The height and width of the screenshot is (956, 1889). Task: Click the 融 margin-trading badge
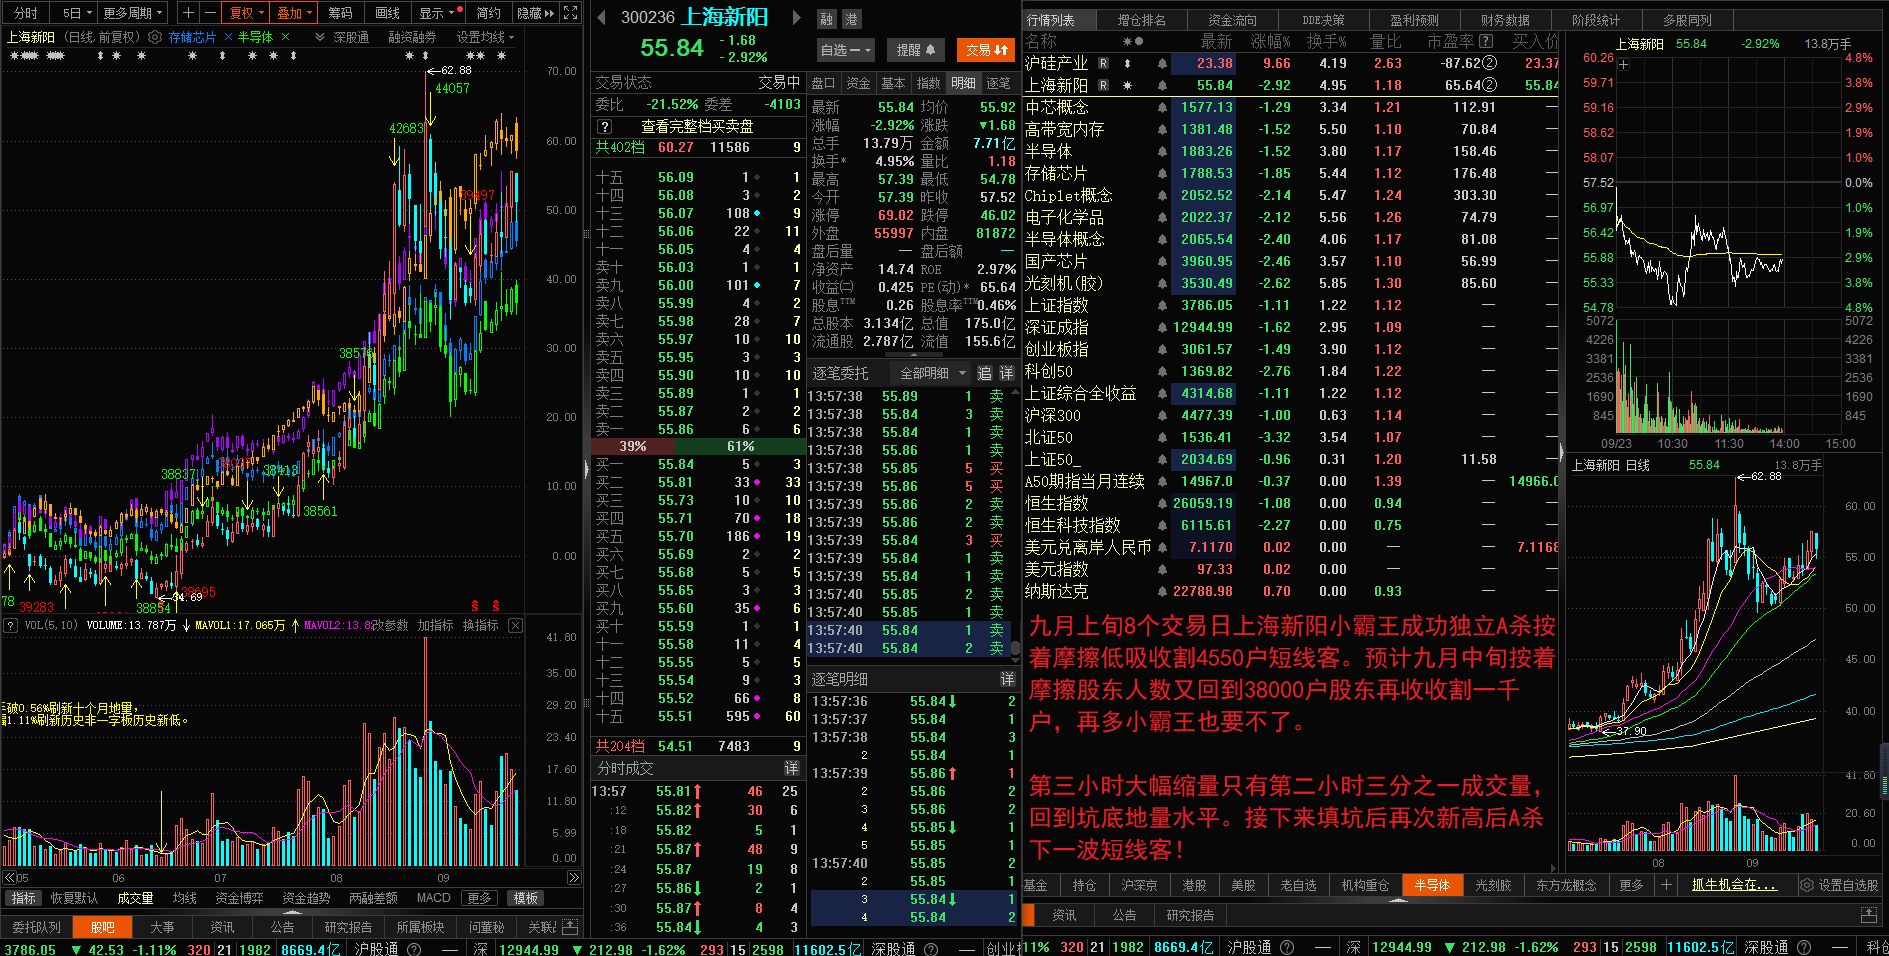[x=827, y=19]
